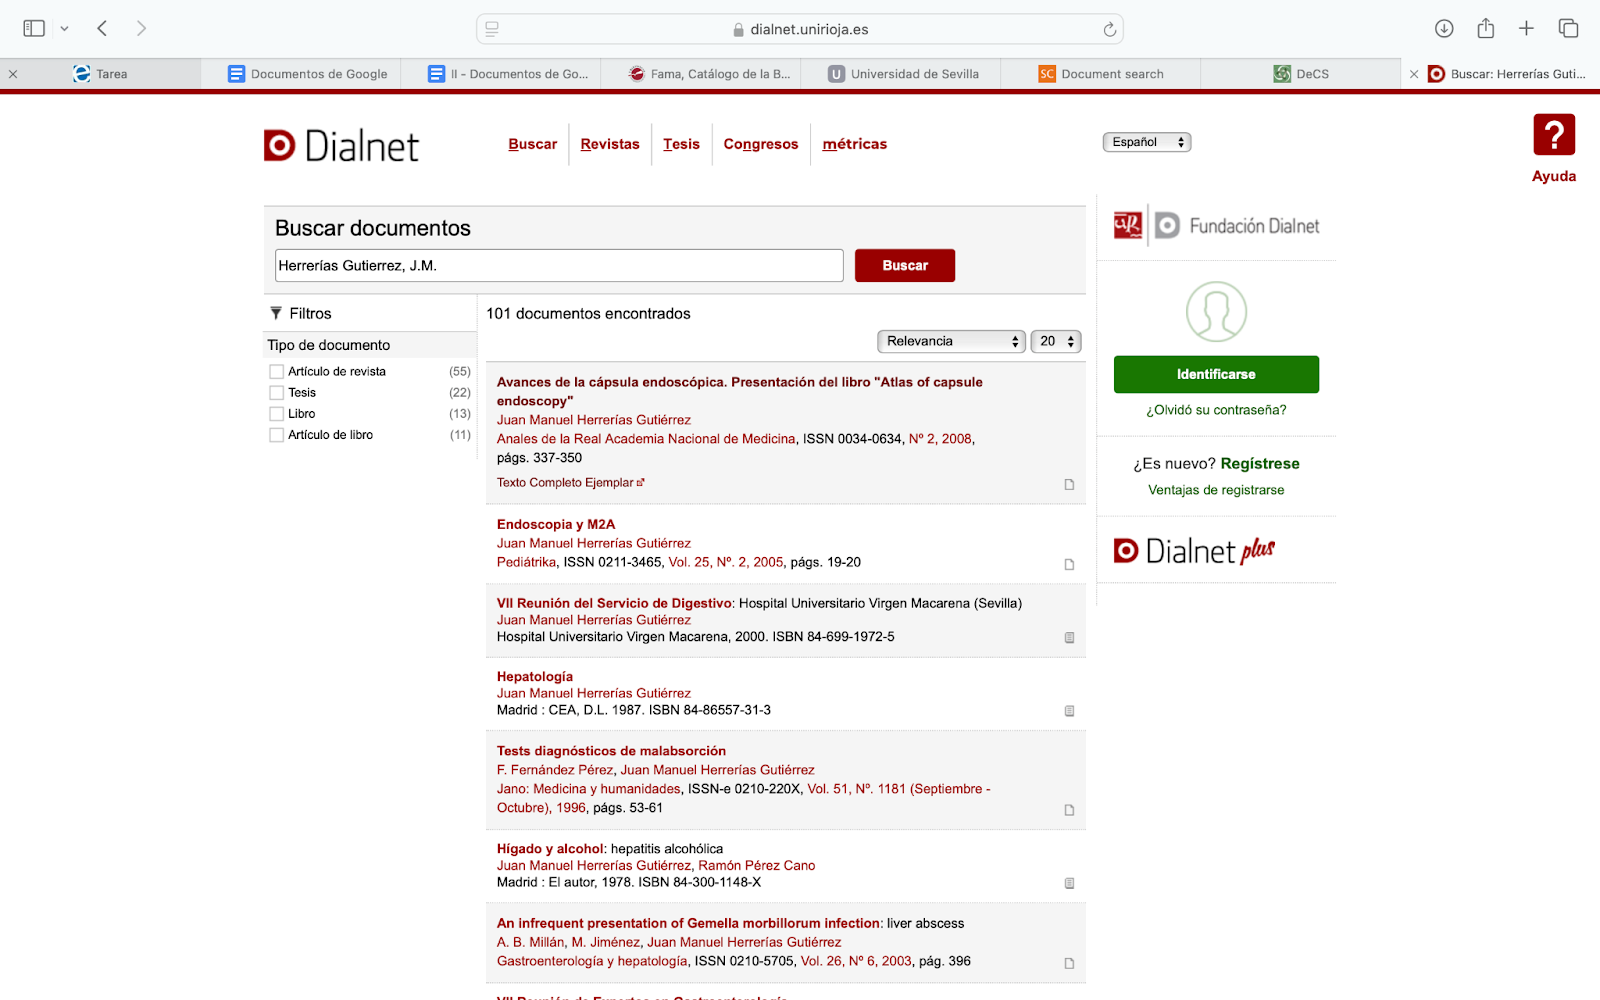Go forward to the next page
1600x1000 pixels.
point(141,29)
